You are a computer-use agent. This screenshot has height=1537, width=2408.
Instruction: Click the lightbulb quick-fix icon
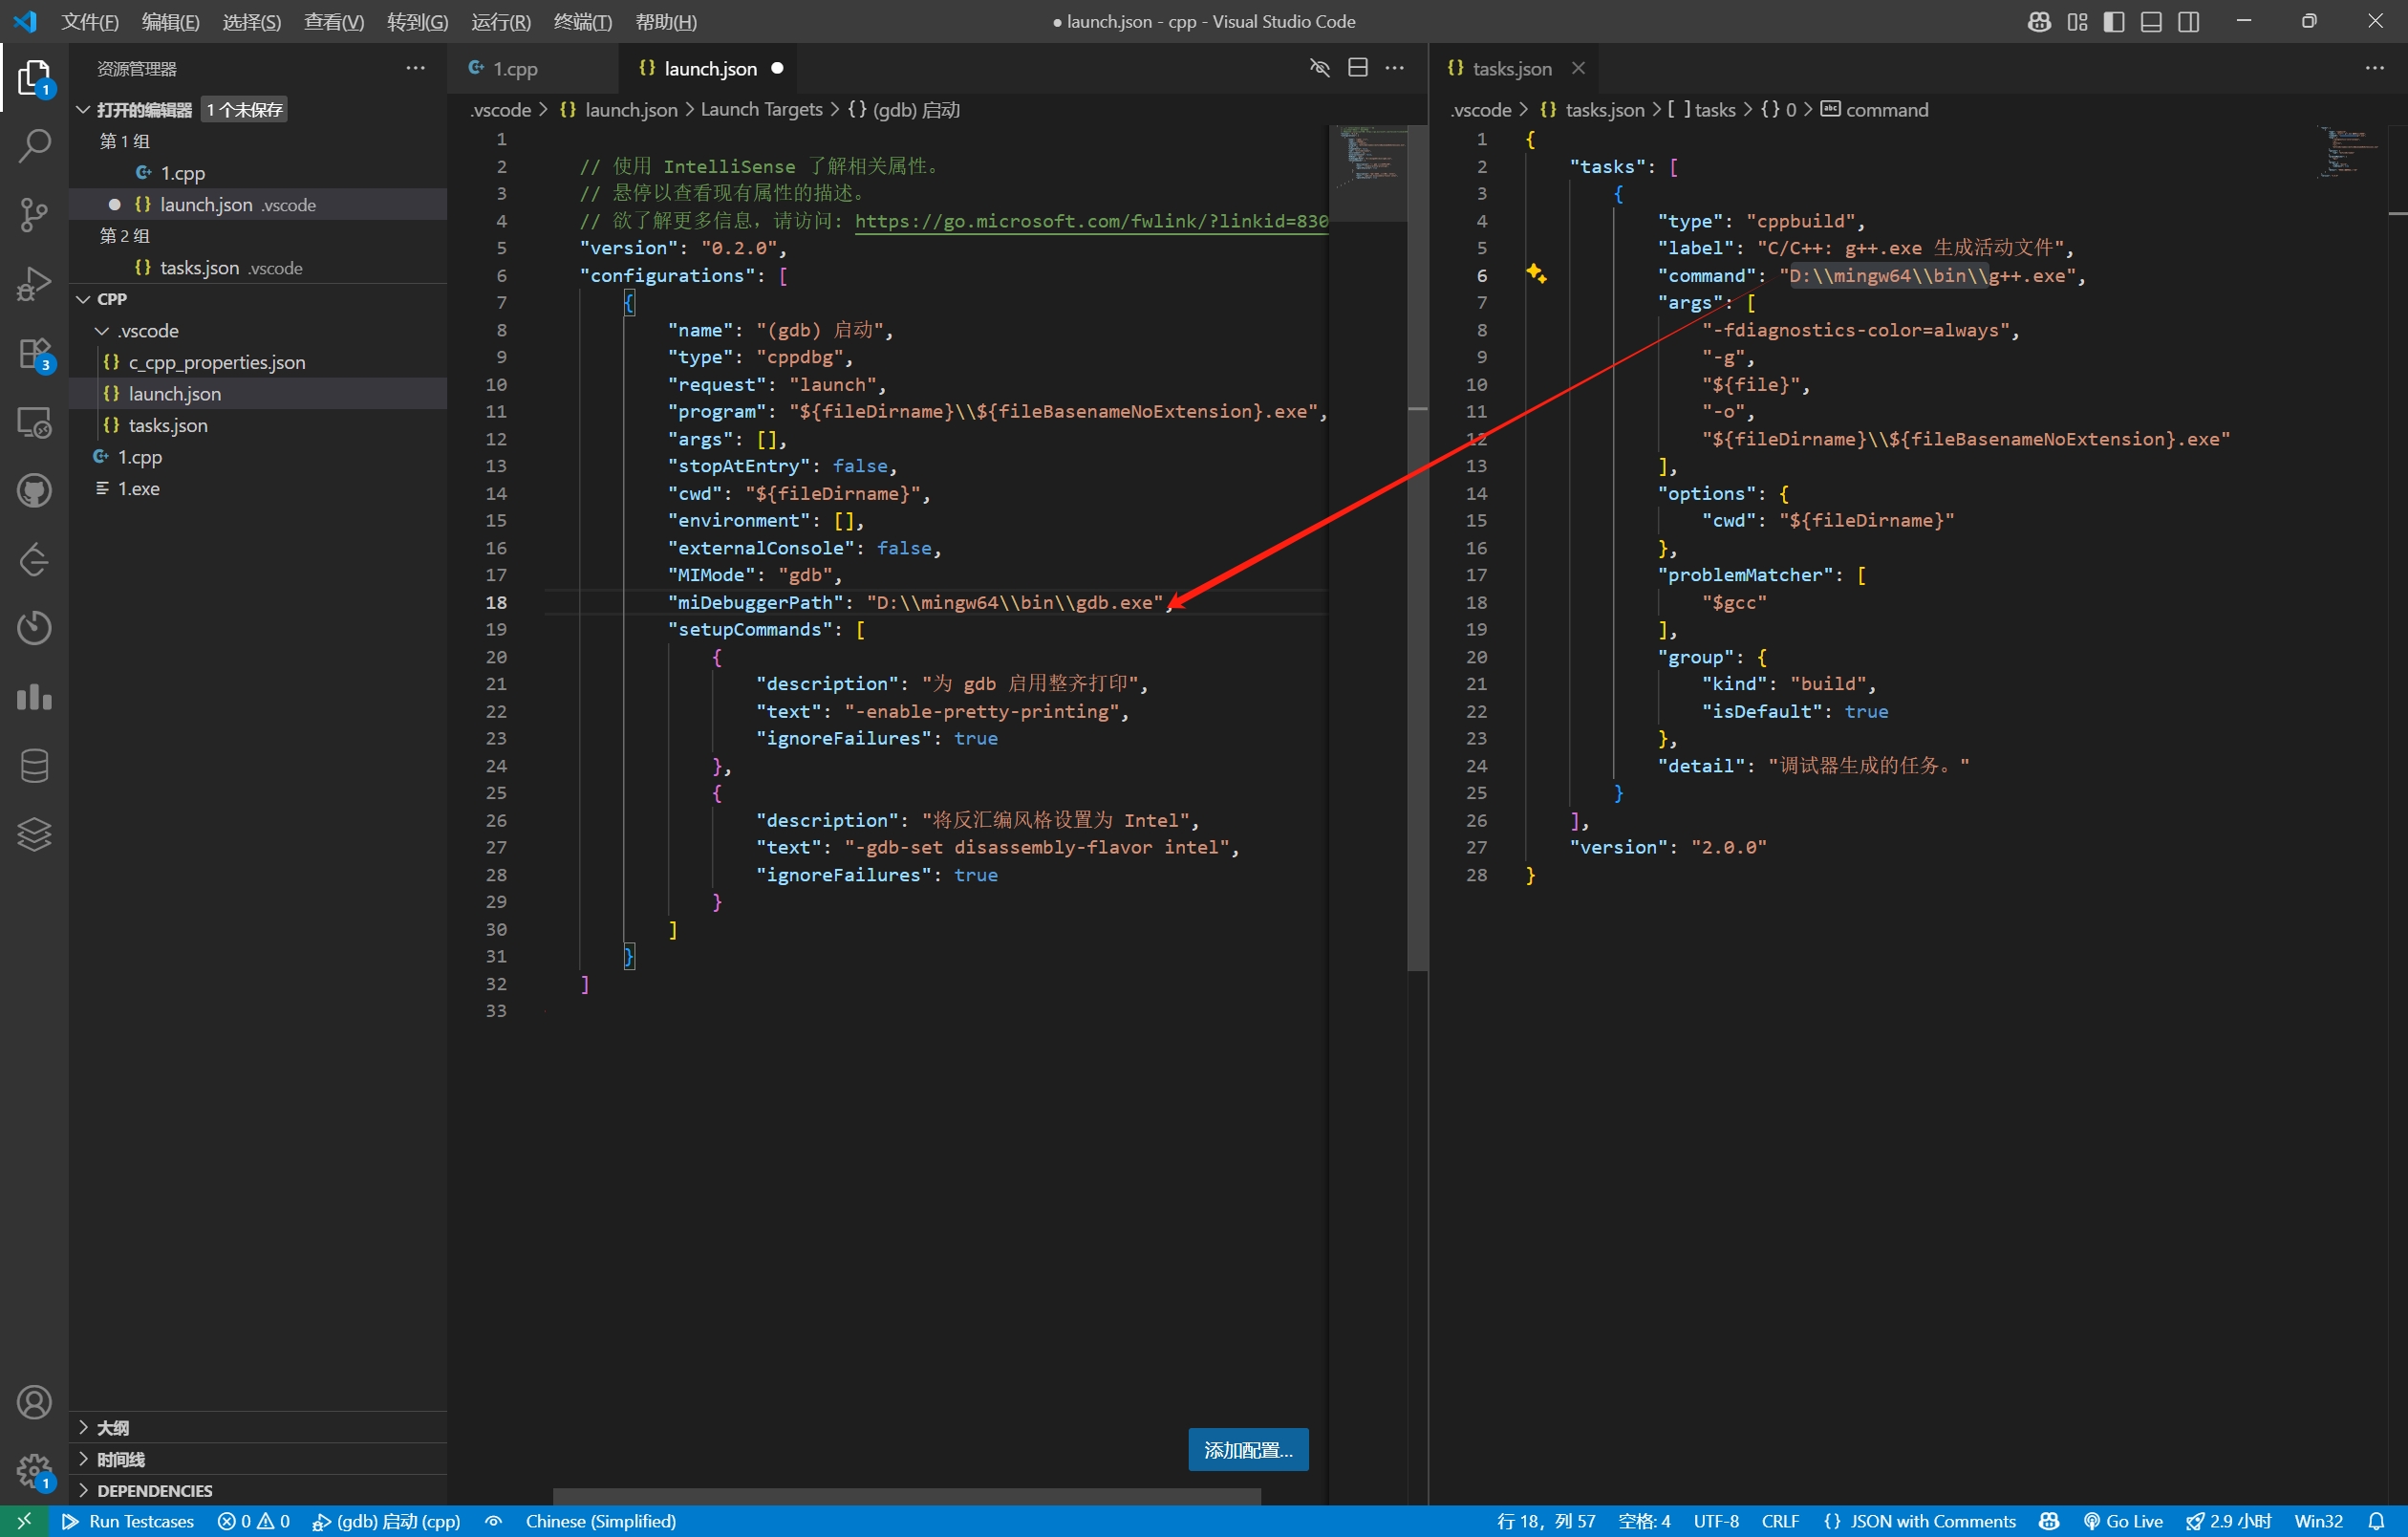pos(1536,274)
